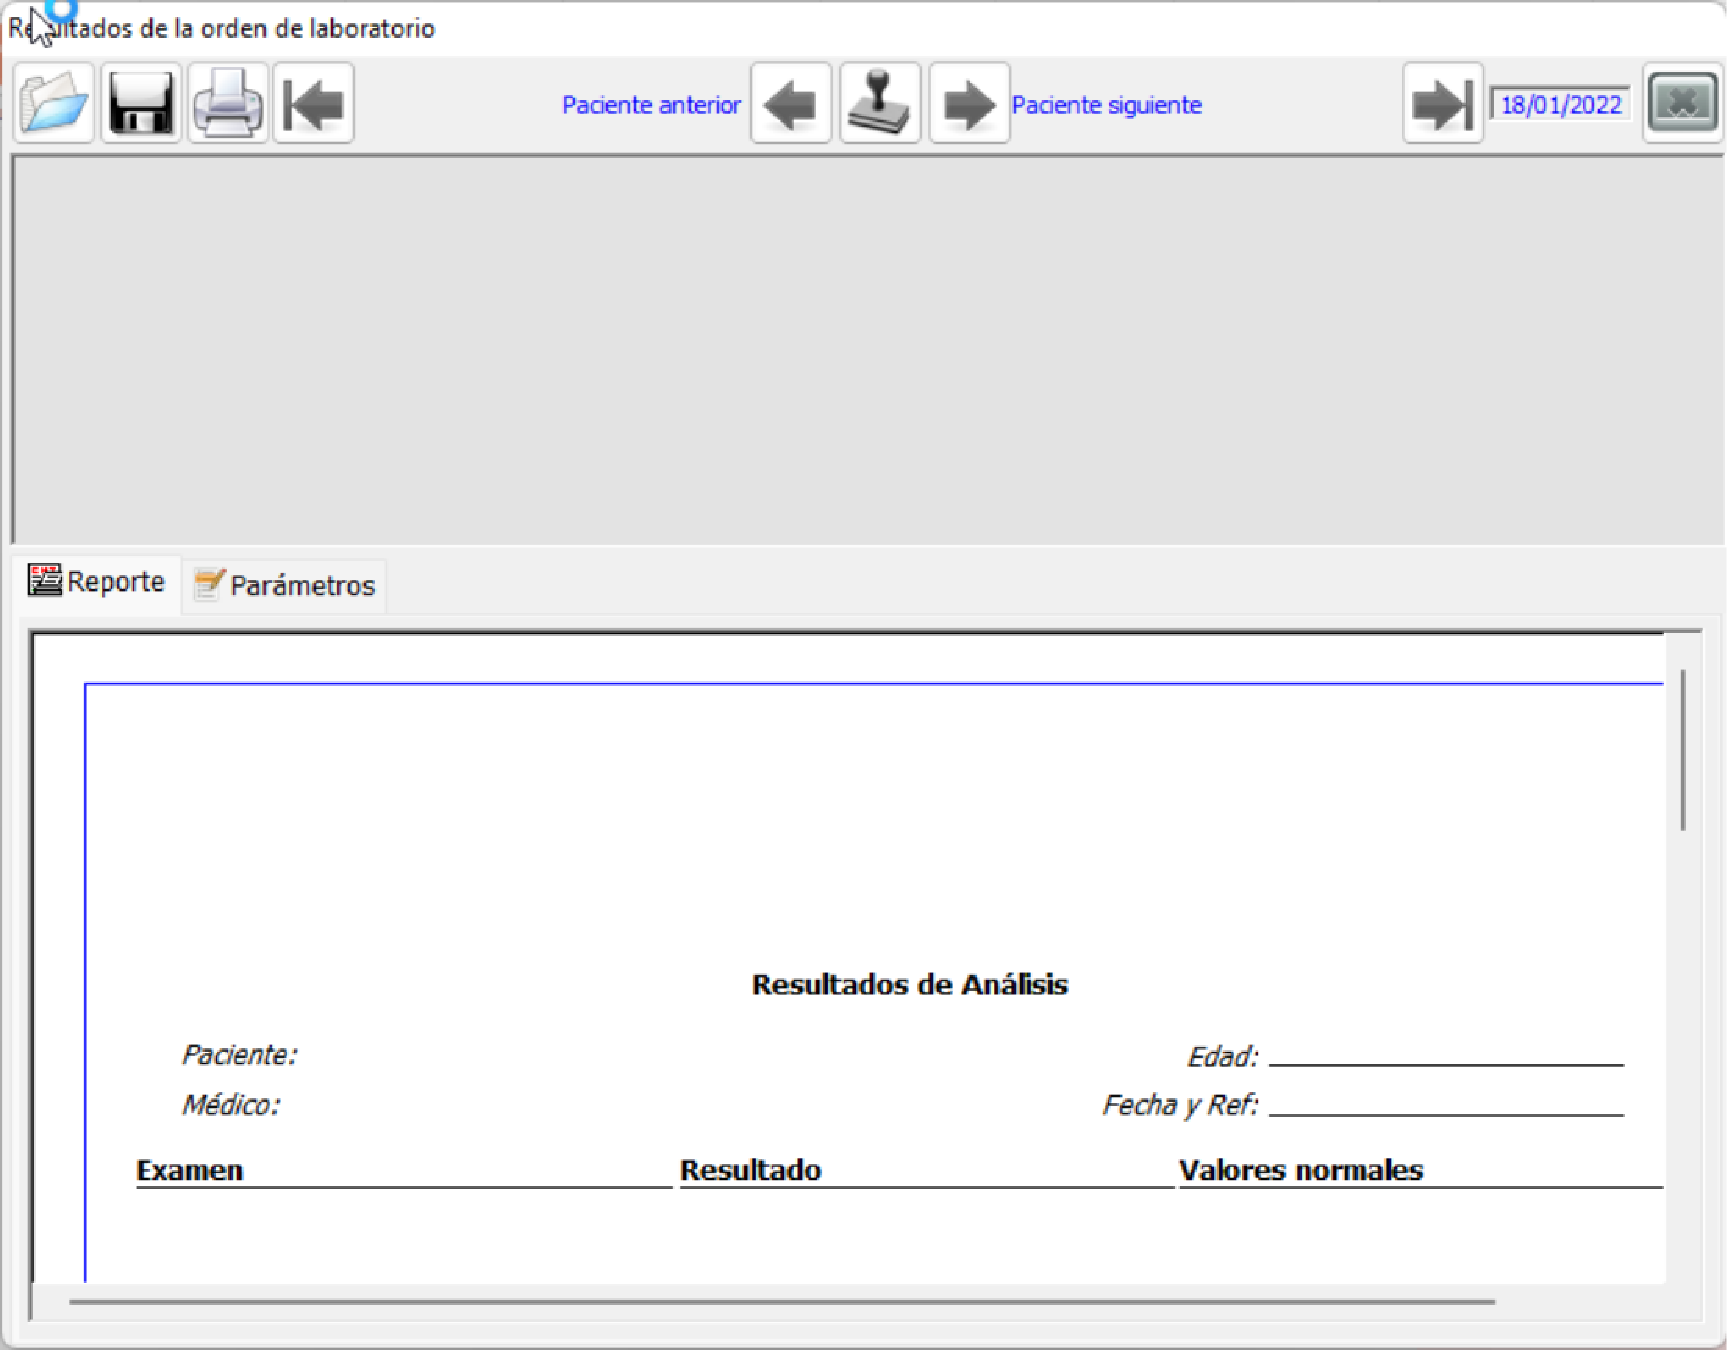Jump to the first patient record

(314, 103)
